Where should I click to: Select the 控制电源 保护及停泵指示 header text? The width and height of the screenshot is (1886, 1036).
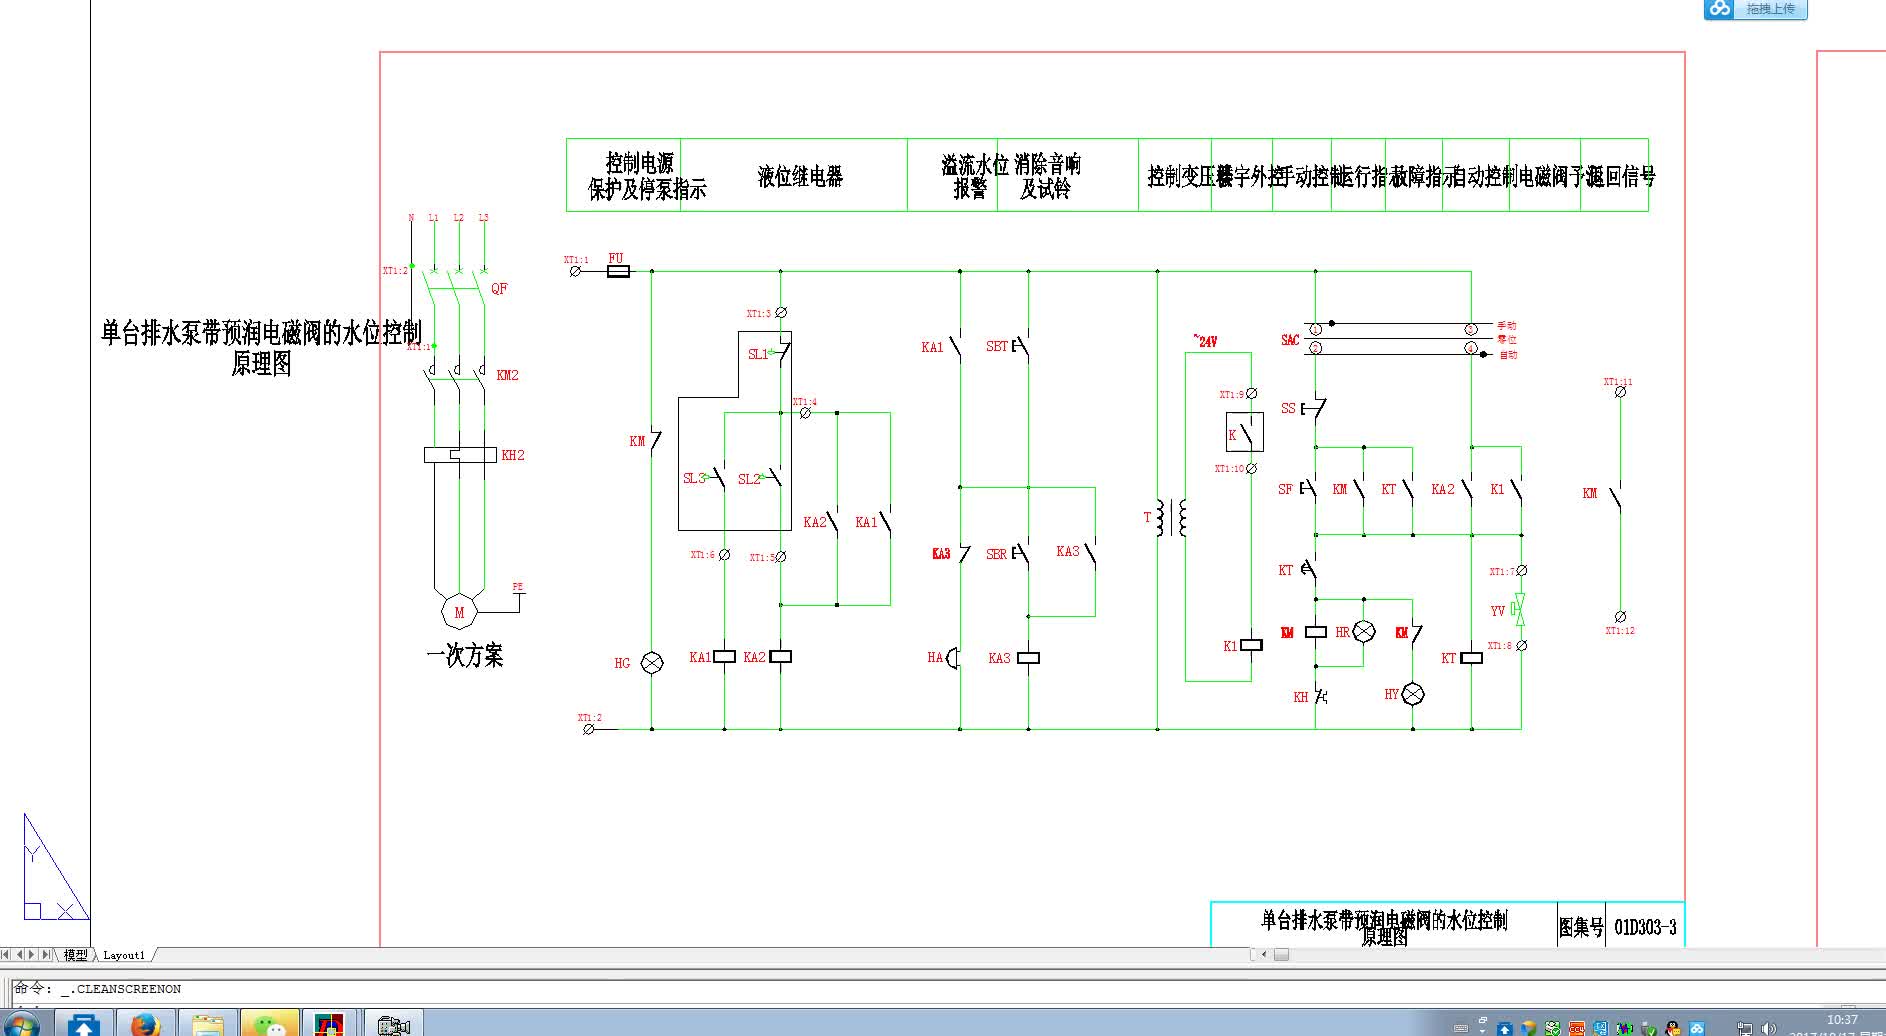646,176
